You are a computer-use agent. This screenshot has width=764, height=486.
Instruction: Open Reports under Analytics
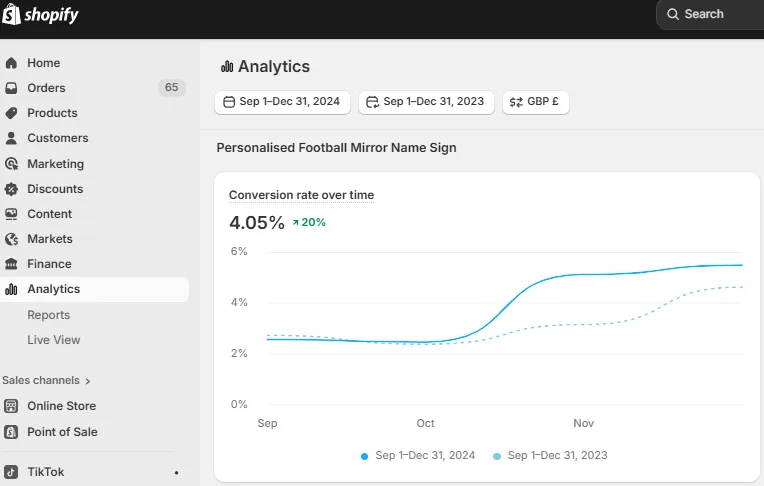pyautogui.click(x=48, y=315)
